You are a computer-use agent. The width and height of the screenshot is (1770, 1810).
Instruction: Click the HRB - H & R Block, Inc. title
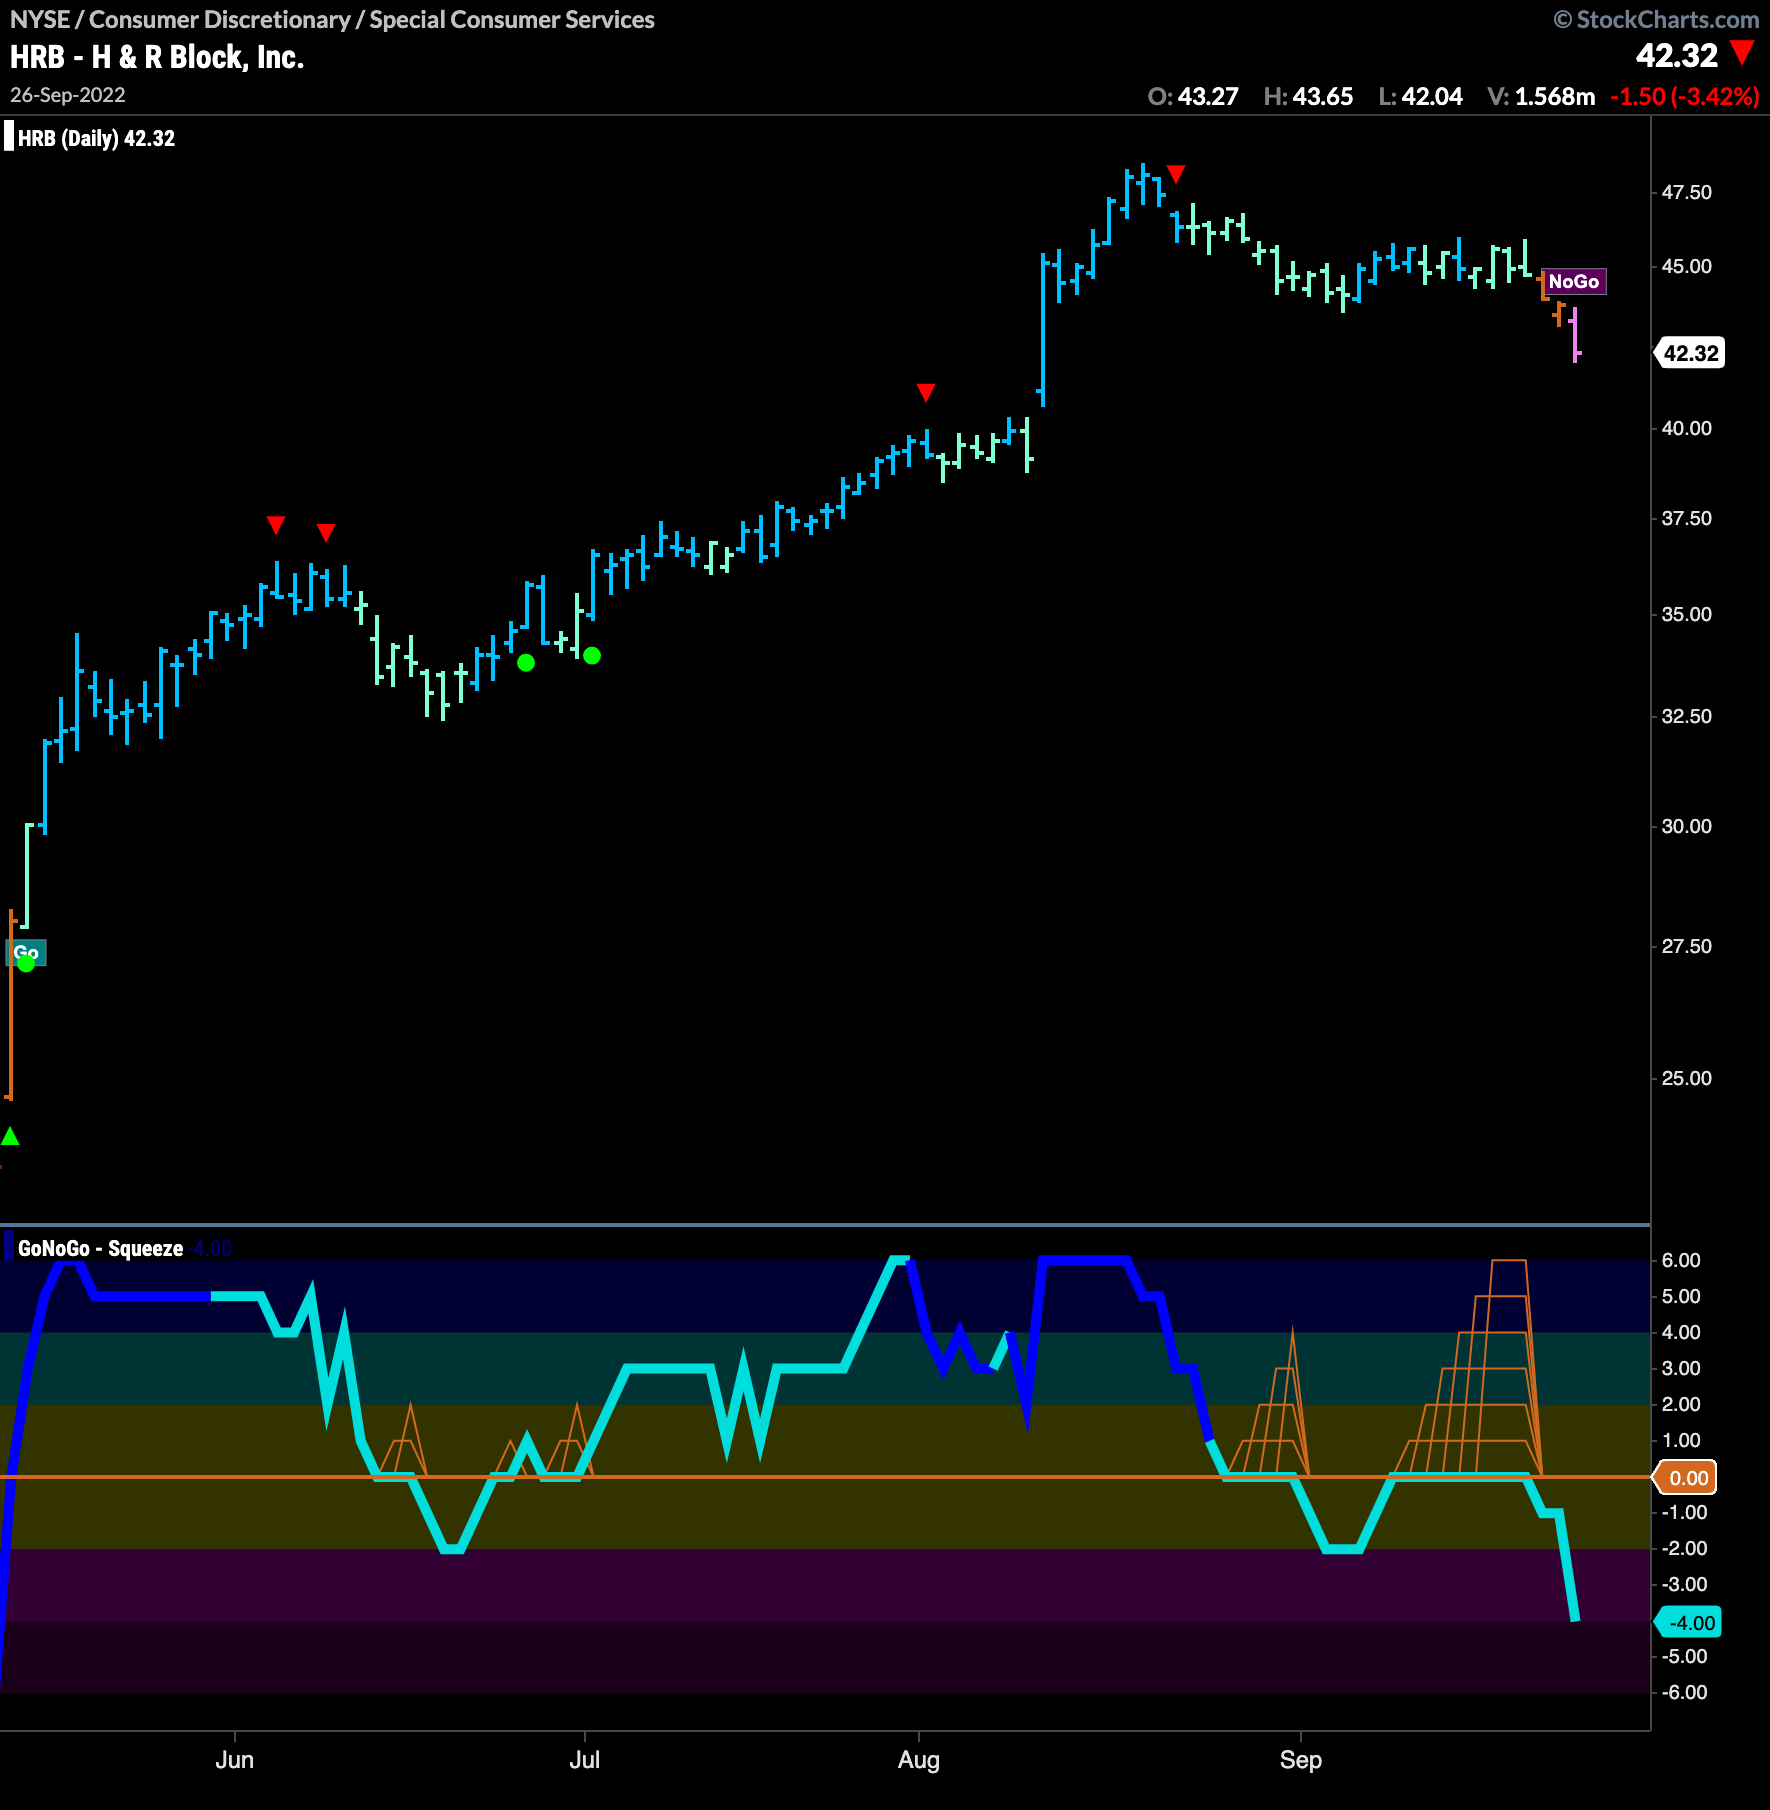(157, 57)
